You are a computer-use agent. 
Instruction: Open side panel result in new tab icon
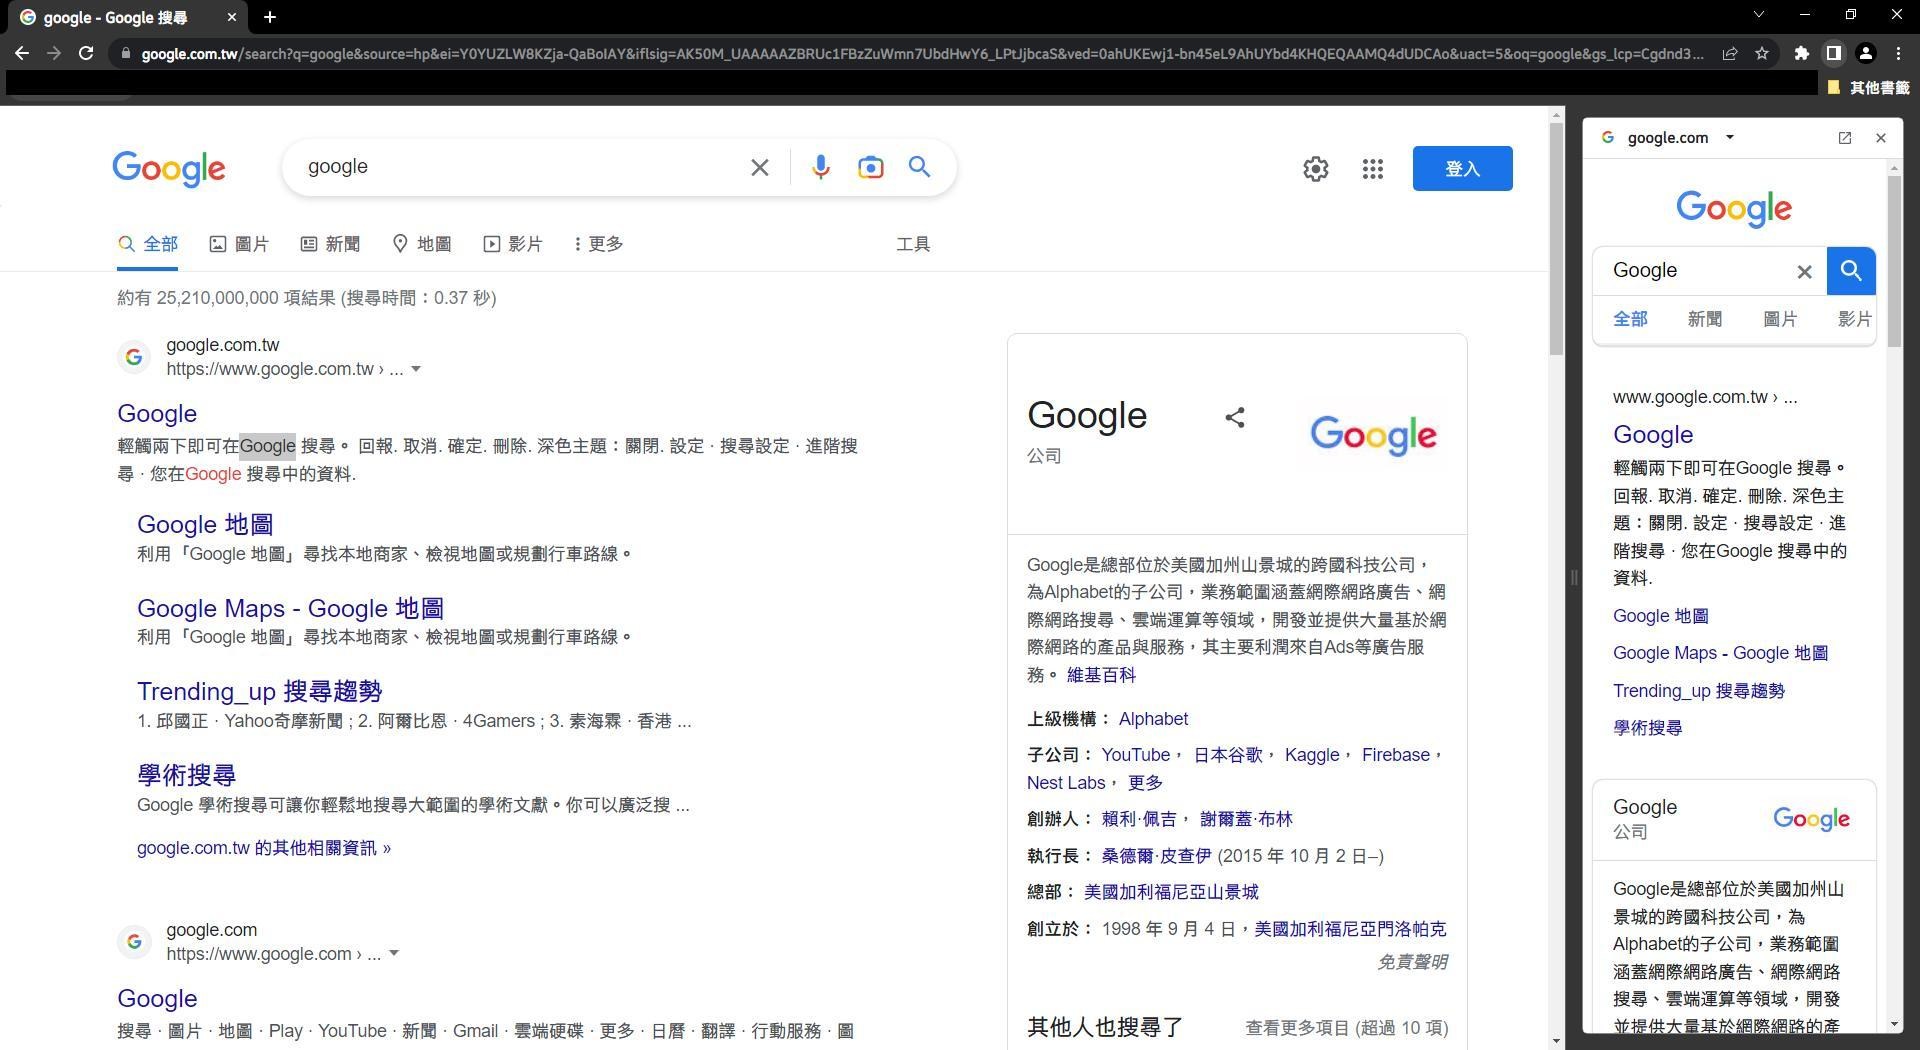tap(1844, 138)
